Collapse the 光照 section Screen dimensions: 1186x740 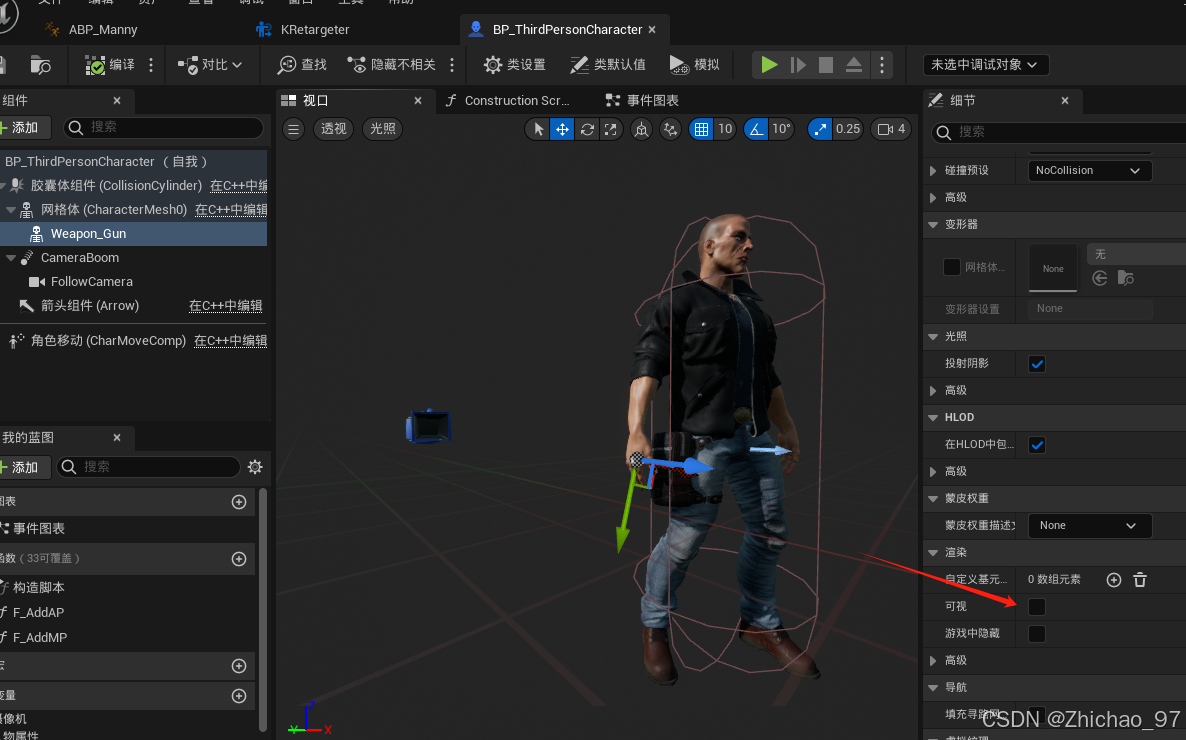pyautogui.click(x=933, y=337)
